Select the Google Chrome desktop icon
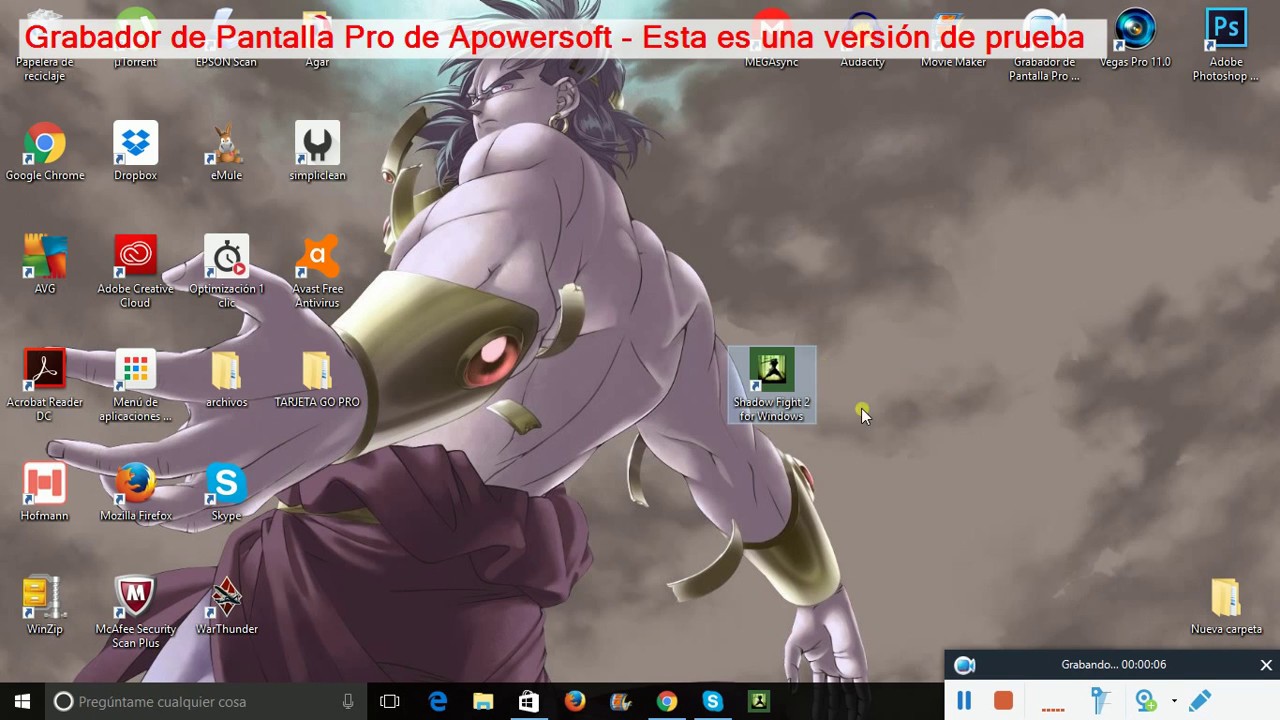 click(45, 153)
